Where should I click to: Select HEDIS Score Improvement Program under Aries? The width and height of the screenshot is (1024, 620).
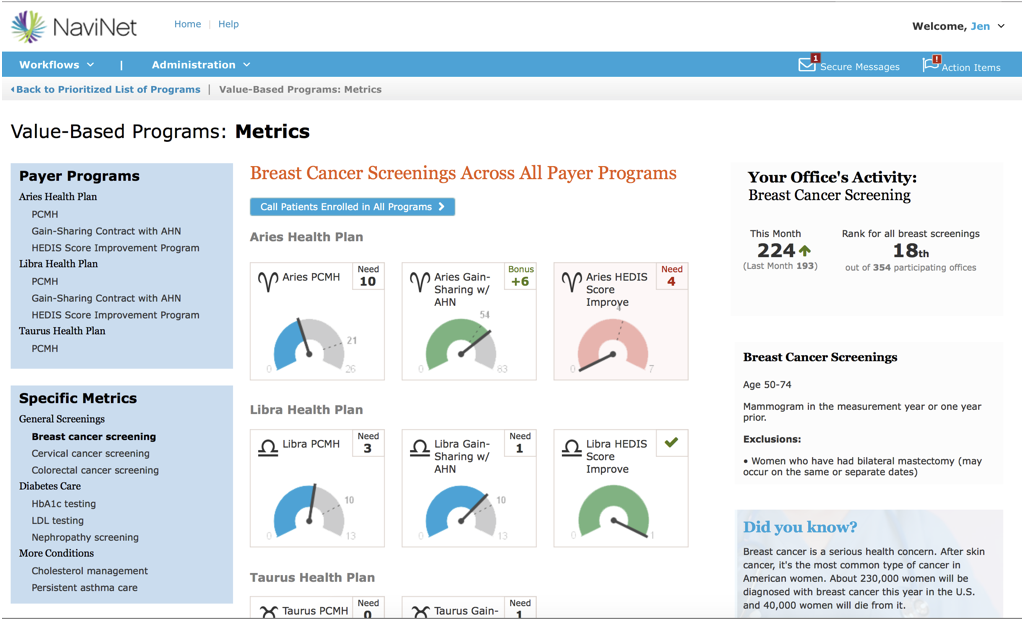[116, 248]
